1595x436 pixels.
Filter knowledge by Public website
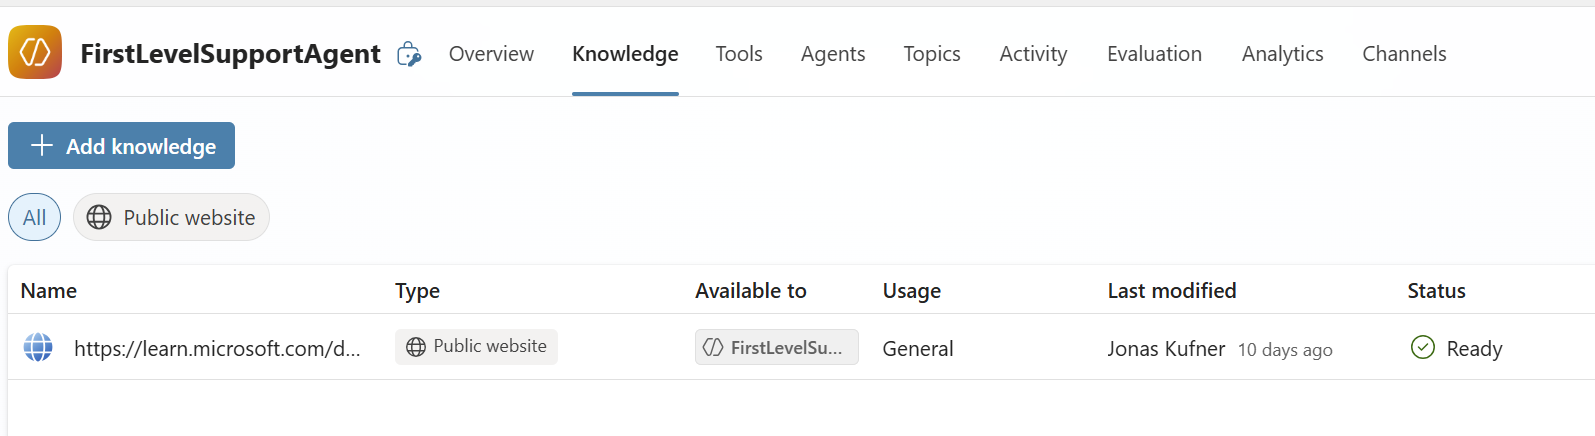coord(172,217)
